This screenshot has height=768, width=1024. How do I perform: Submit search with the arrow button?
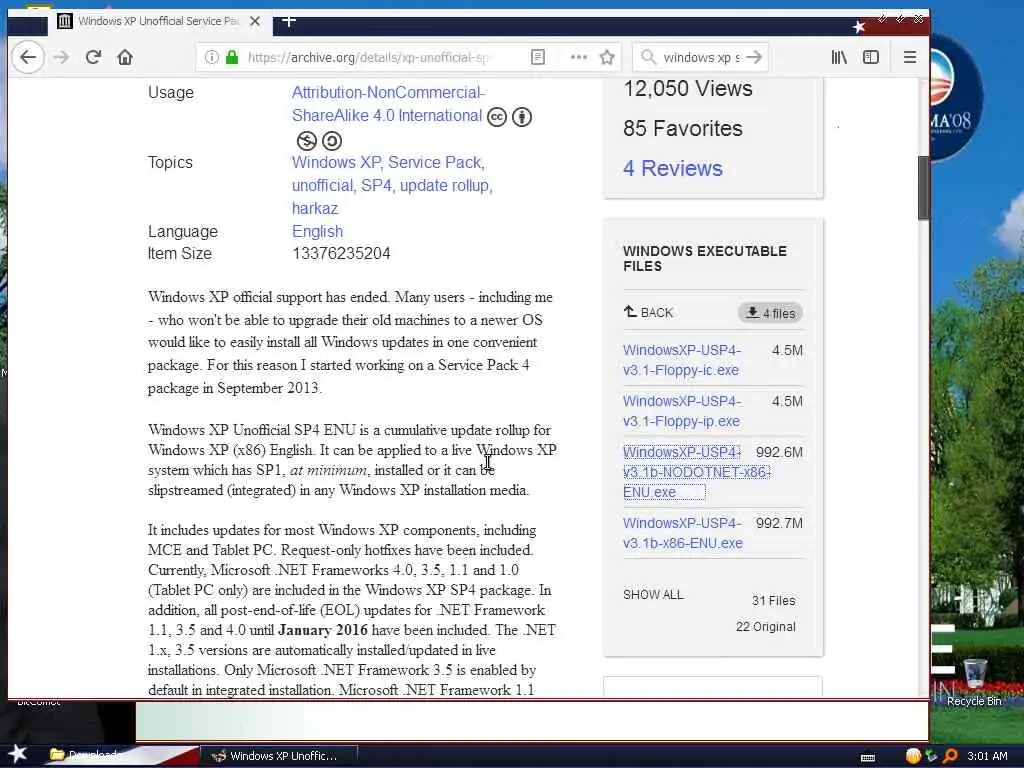click(754, 57)
